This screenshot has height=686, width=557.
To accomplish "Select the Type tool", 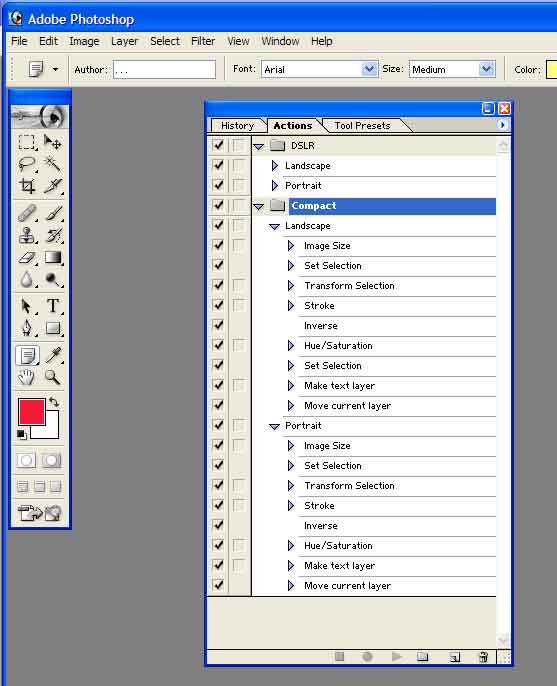I will tap(53, 306).
